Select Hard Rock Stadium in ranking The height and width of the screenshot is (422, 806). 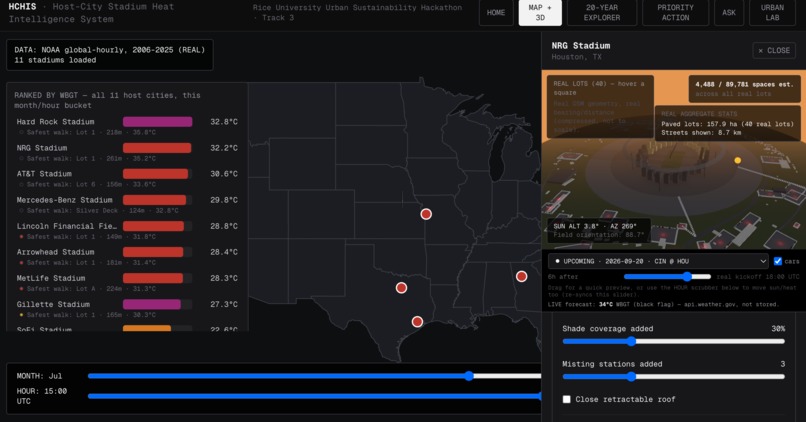click(x=127, y=126)
